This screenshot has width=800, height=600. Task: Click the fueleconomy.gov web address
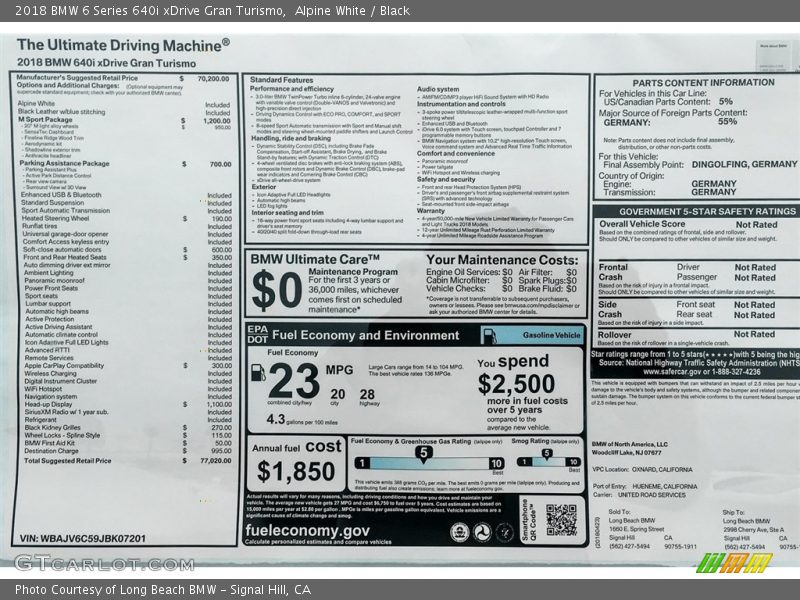(x=307, y=531)
